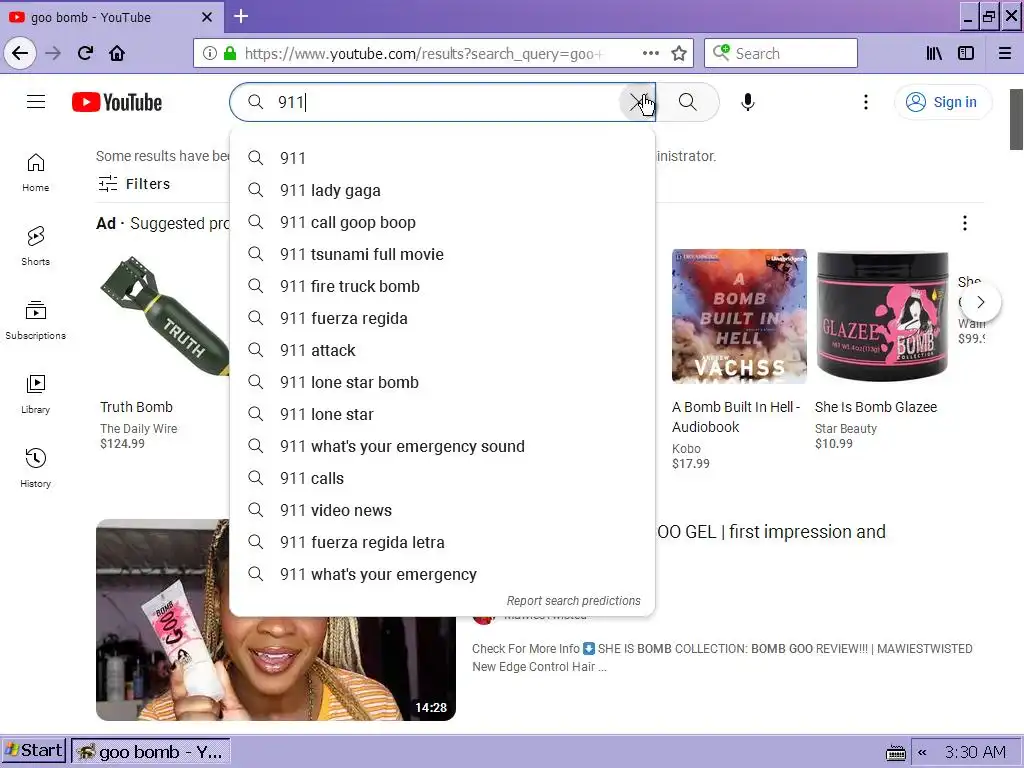Select suggestion '911 lone star'
This screenshot has width=1024, height=768.
point(442,414)
